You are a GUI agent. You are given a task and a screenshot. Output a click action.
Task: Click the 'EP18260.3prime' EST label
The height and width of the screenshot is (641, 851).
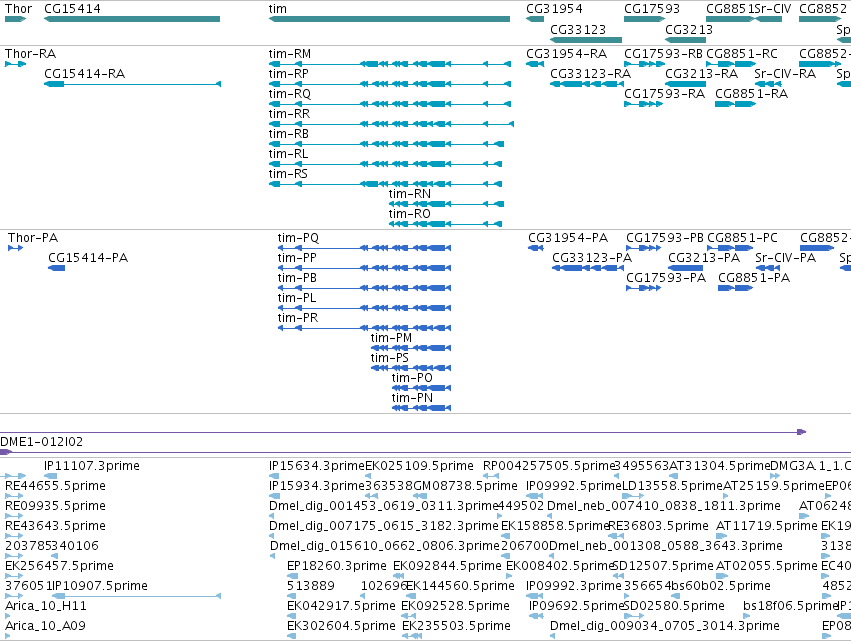coord(337,566)
